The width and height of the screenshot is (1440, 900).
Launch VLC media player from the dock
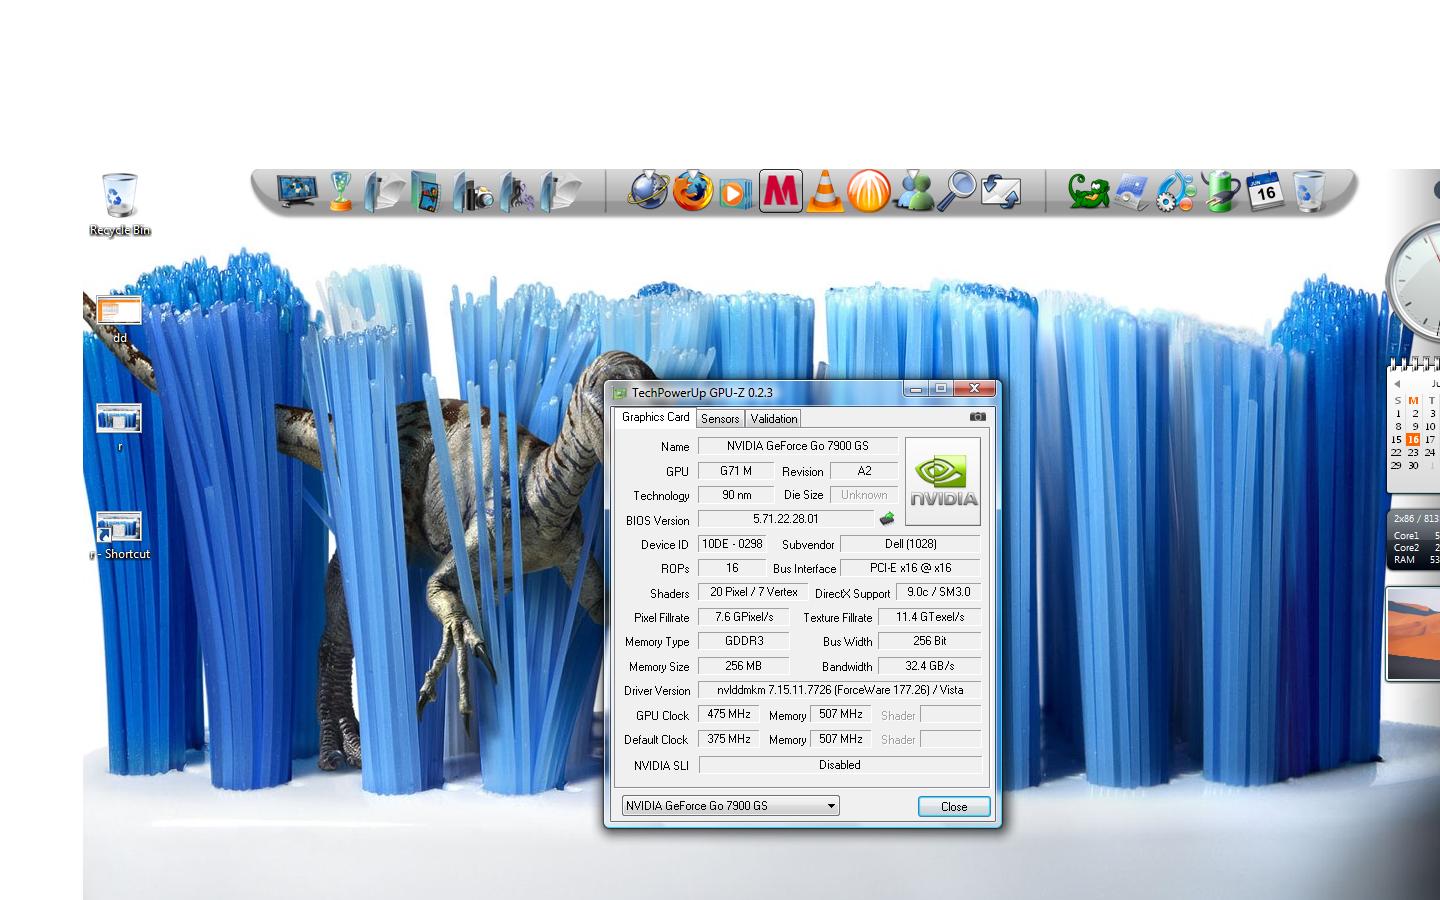coord(824,191)
